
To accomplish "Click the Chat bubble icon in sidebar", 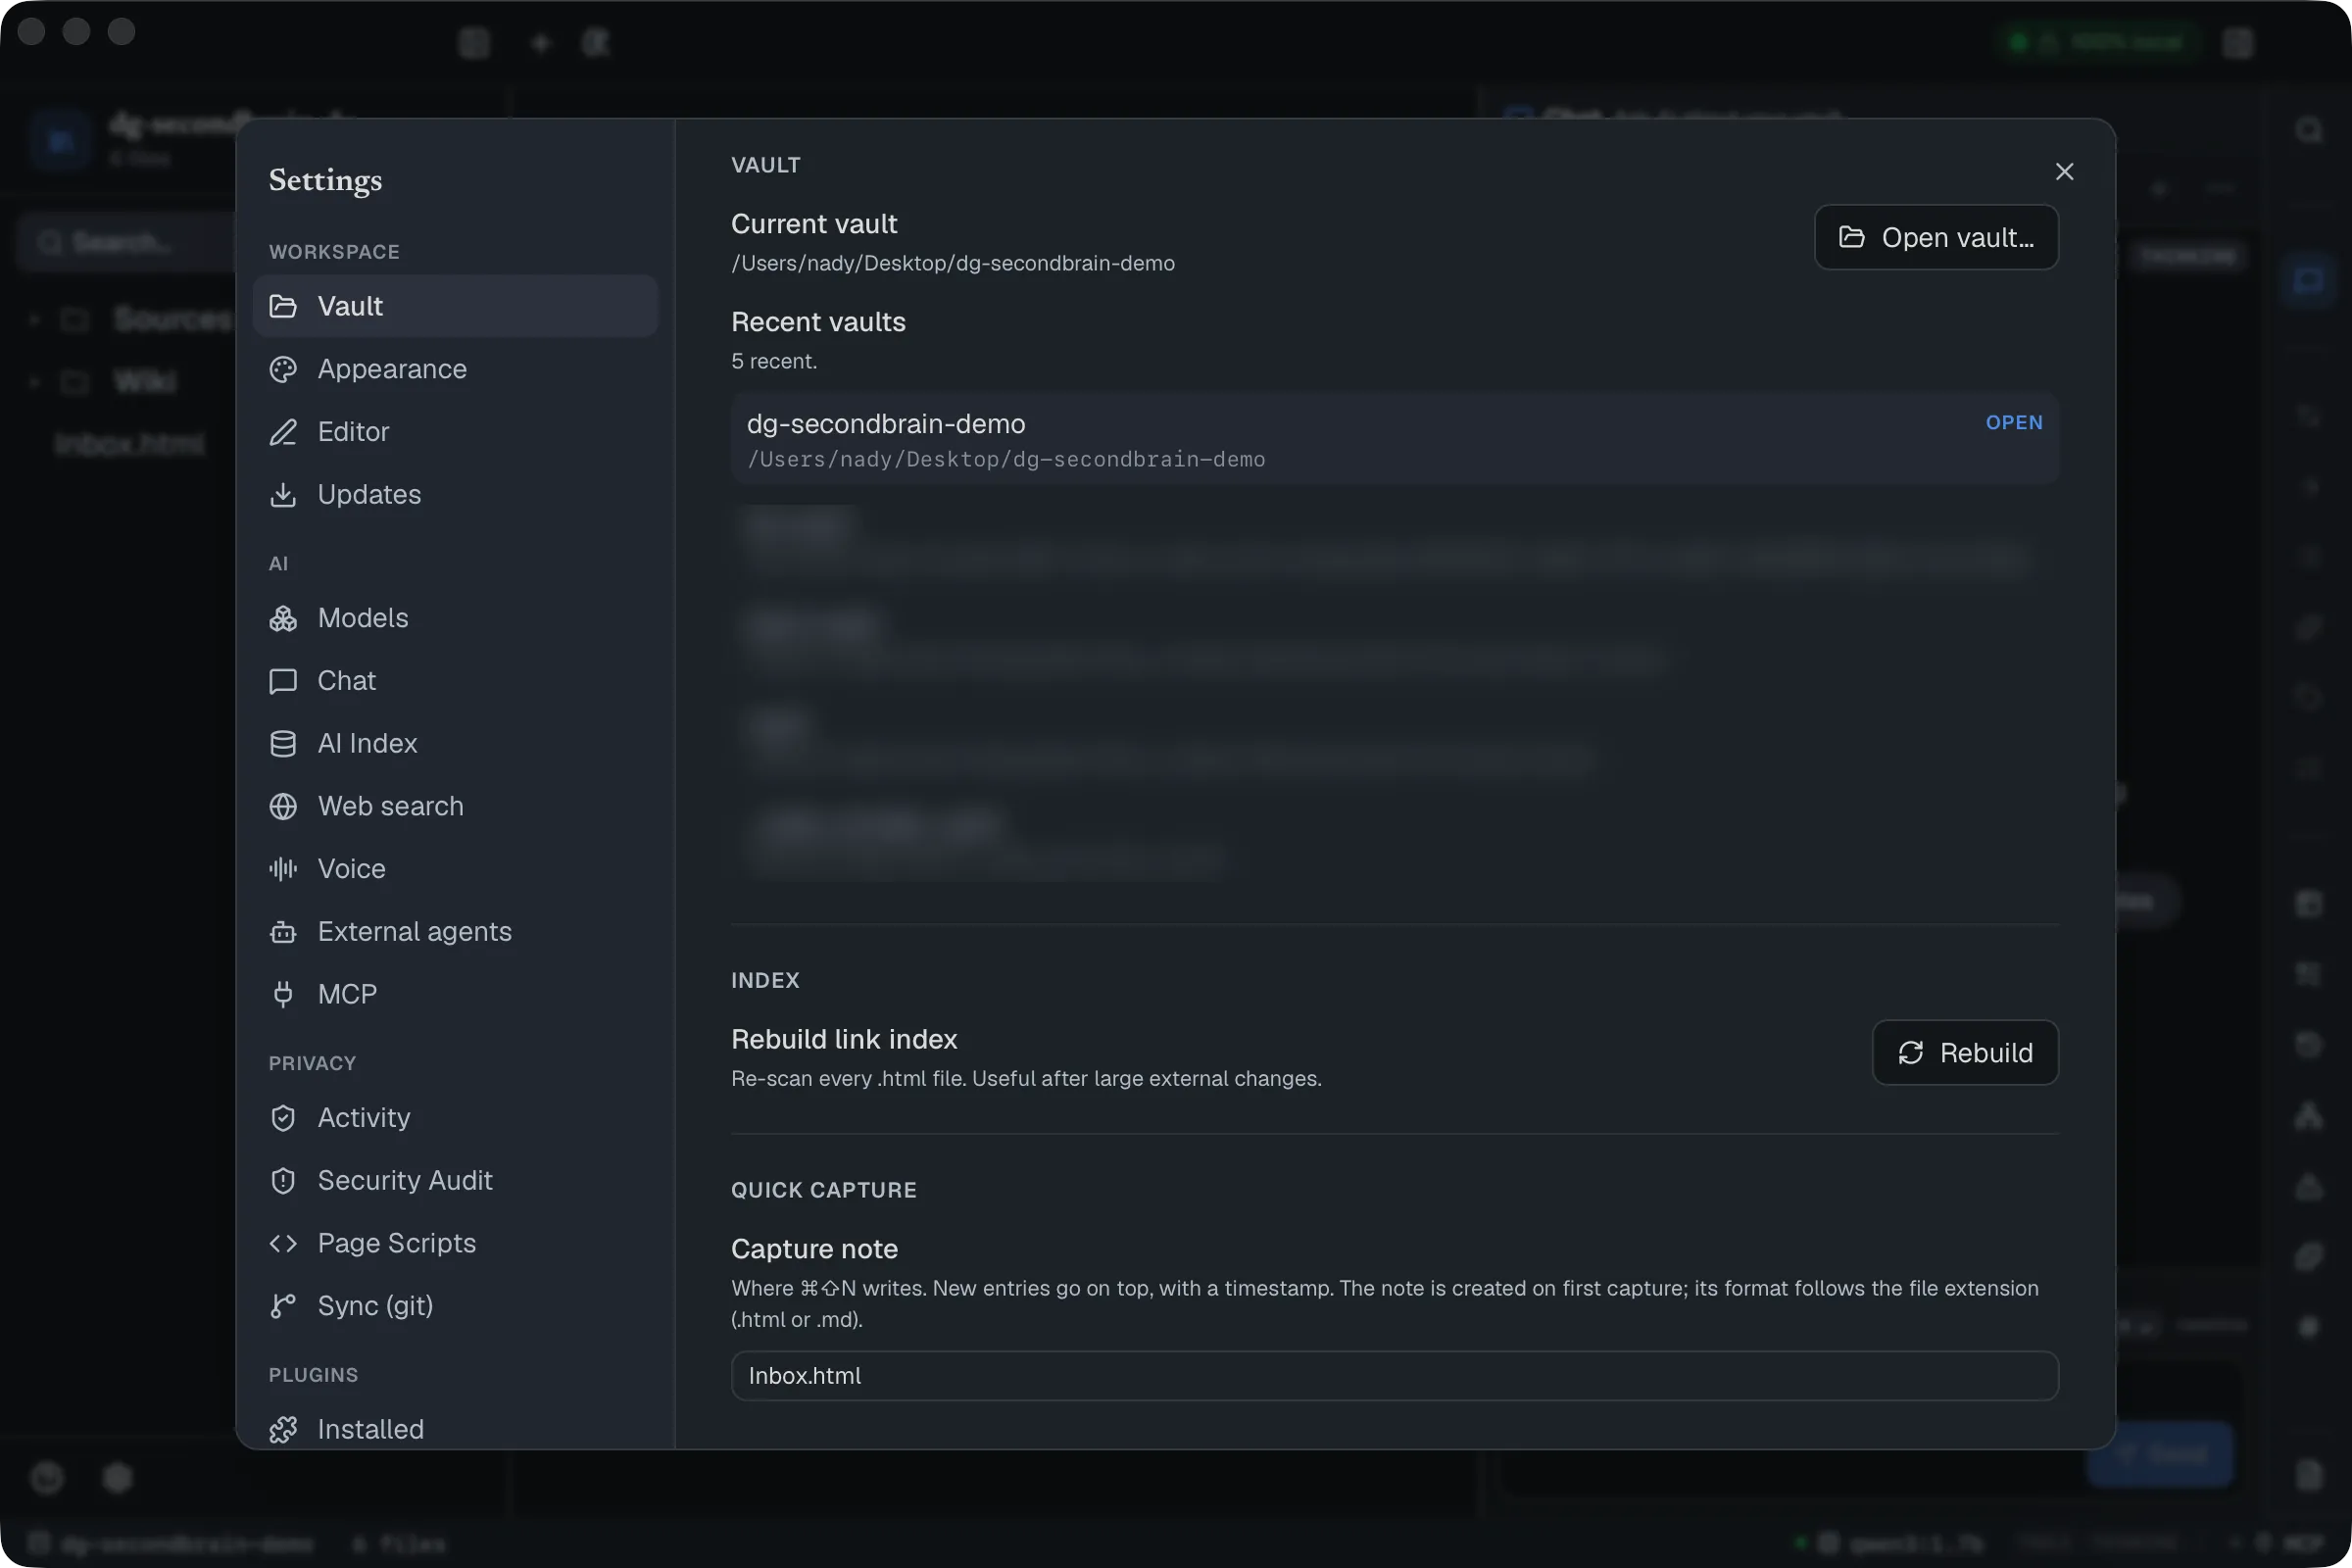I will tap(283, 681).
